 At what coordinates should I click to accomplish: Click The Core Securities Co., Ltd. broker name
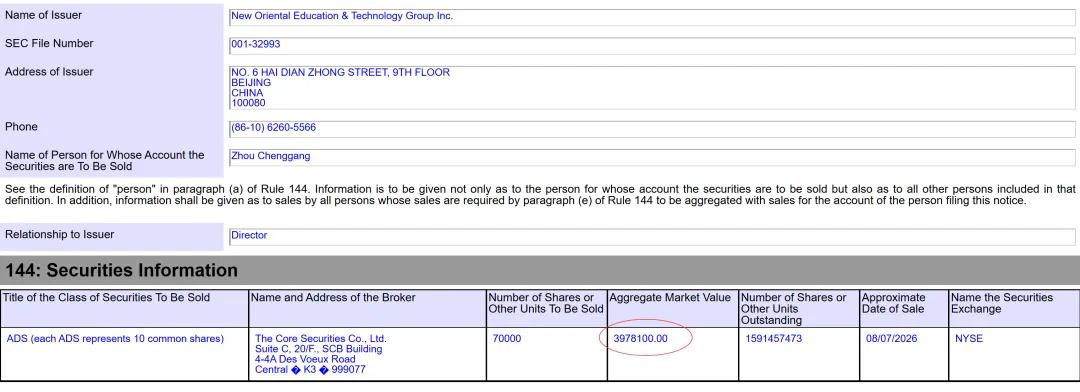321,338
